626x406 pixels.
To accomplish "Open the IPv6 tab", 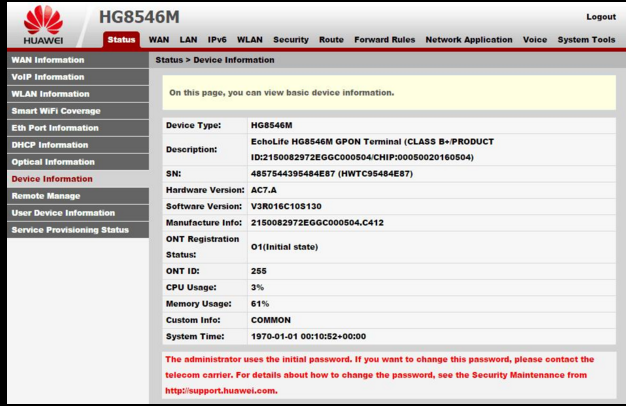I will click(217, 40).
